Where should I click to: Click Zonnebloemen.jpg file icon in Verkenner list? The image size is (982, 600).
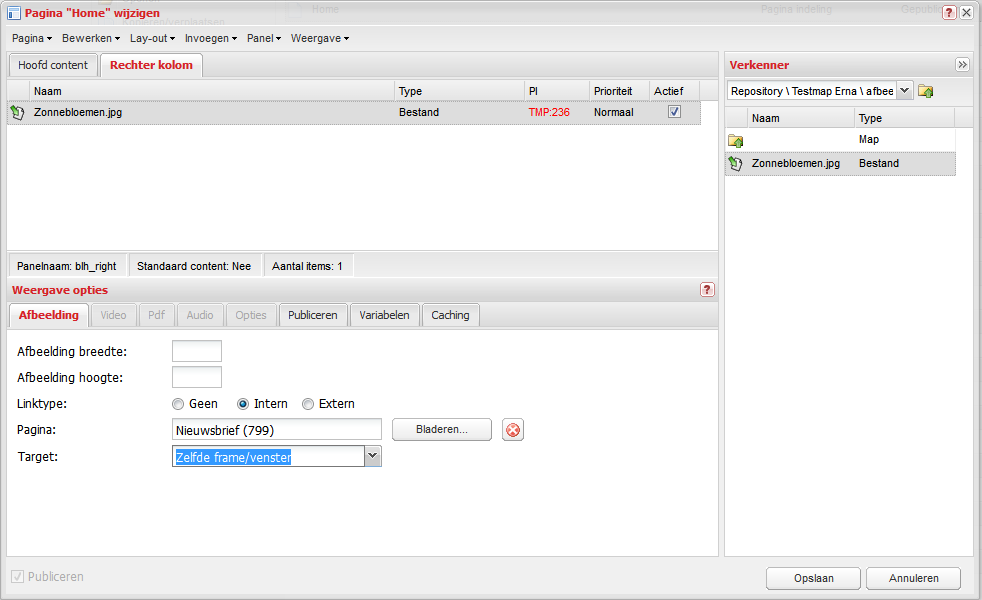[x=735, y=164]
